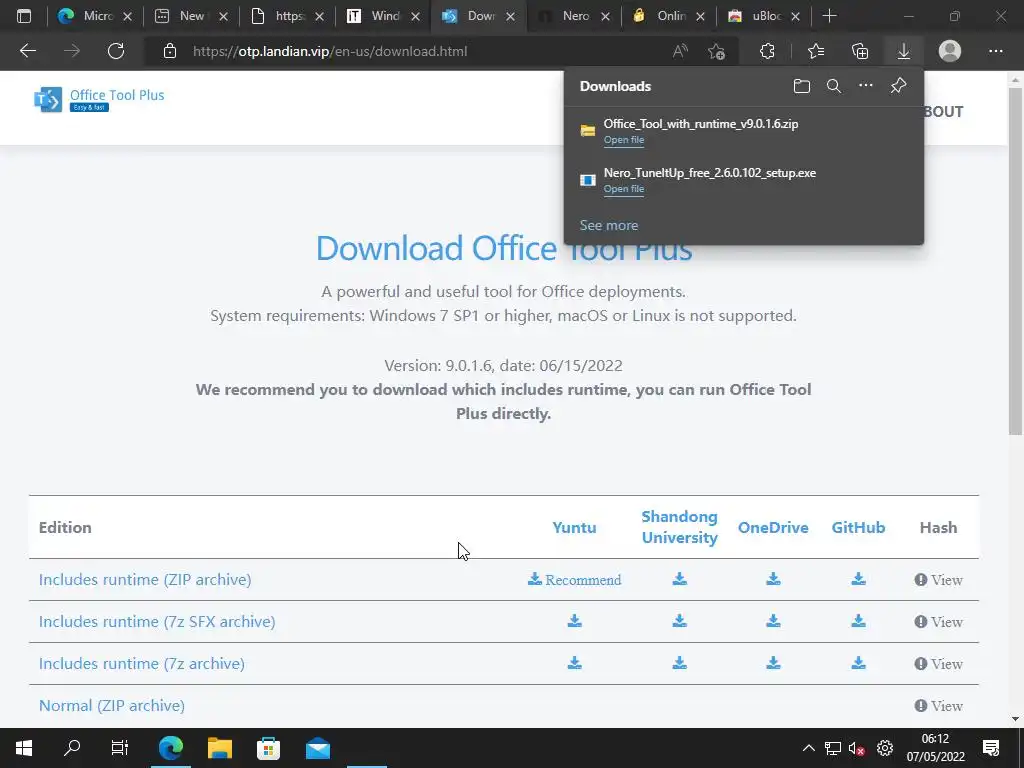Open Windows taskbar search

pos(72,748)
